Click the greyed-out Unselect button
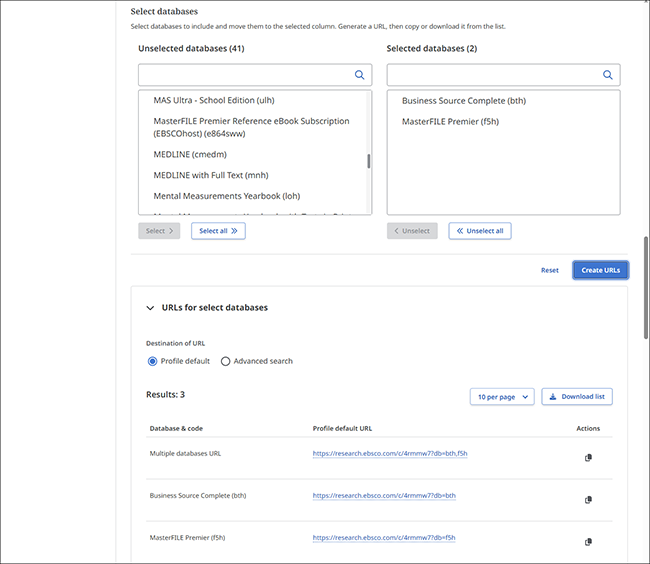This screenshot has width=650, height=564. [x=412, y=231]
